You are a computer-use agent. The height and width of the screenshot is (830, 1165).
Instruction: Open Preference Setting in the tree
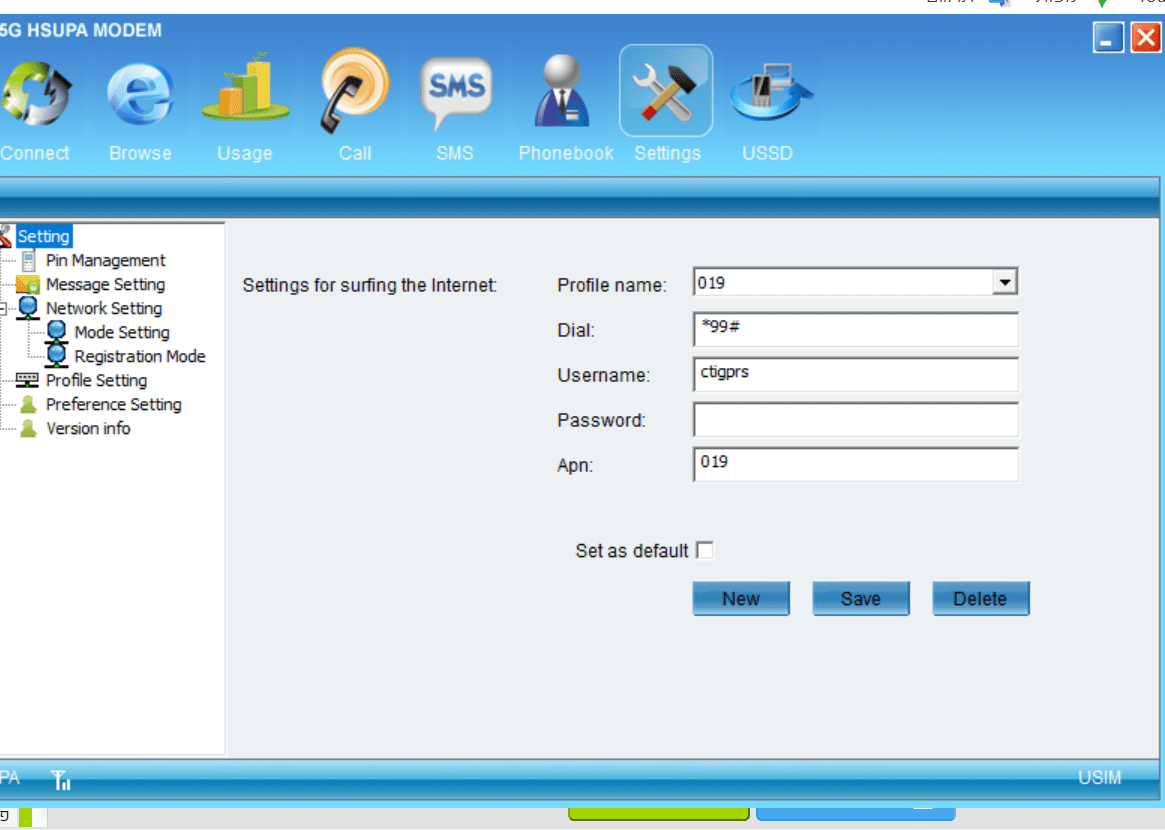(114, 404)
